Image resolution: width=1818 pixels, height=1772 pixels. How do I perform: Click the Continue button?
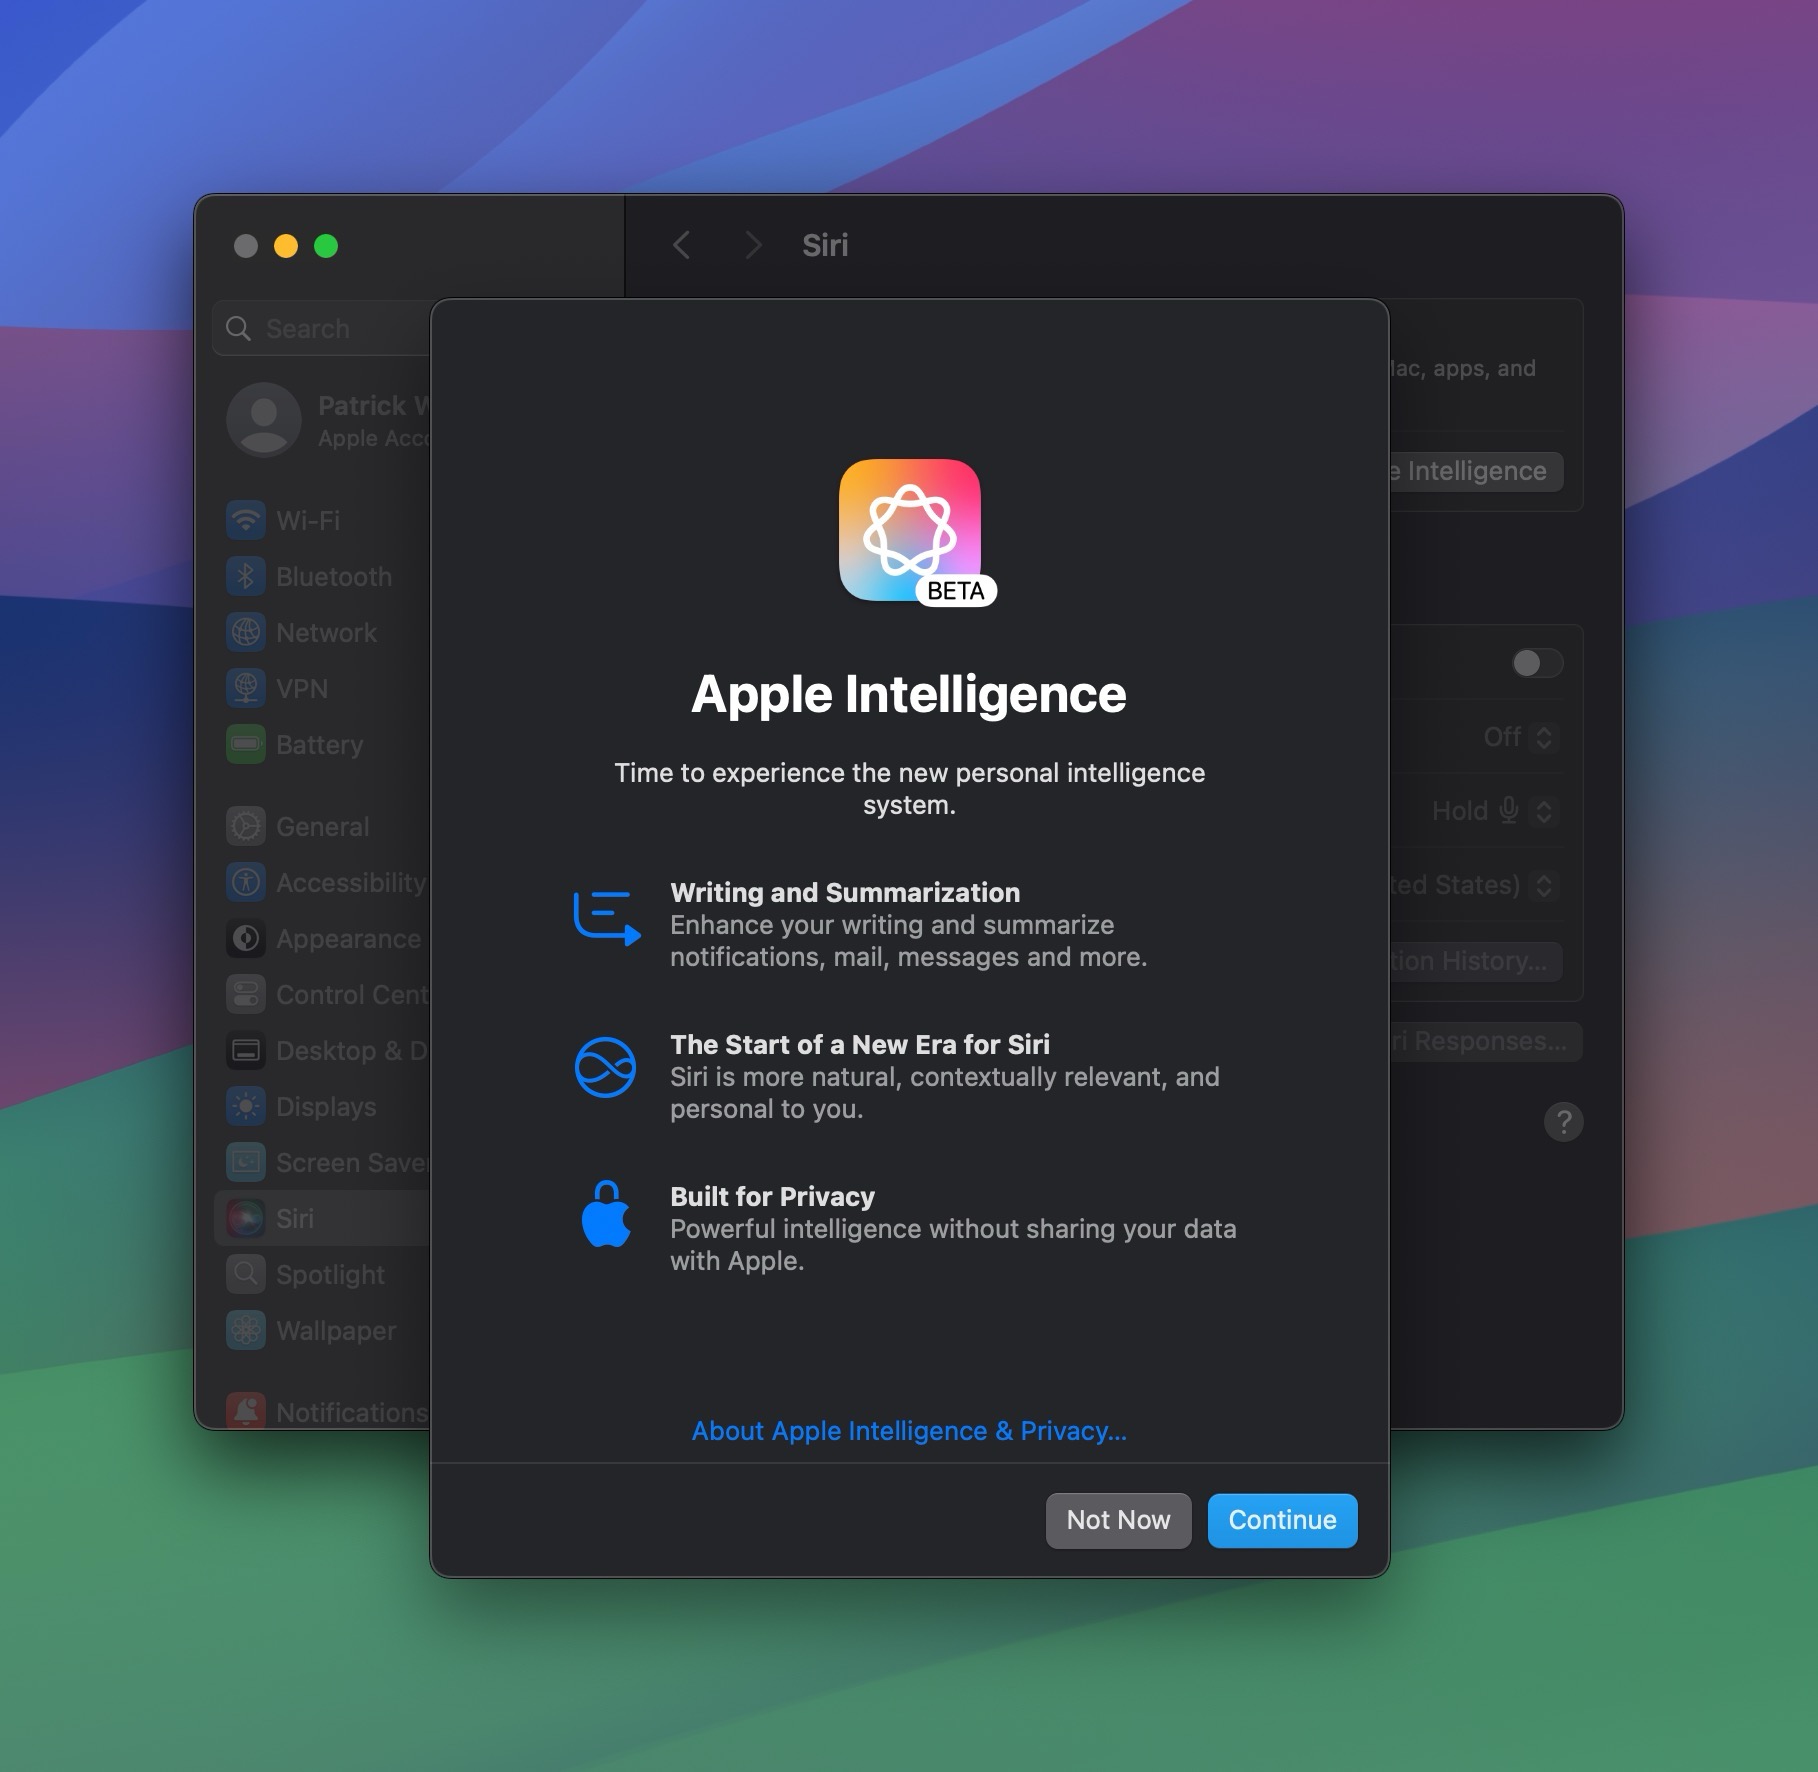pyautogui.click(x=1282, y=1520)
